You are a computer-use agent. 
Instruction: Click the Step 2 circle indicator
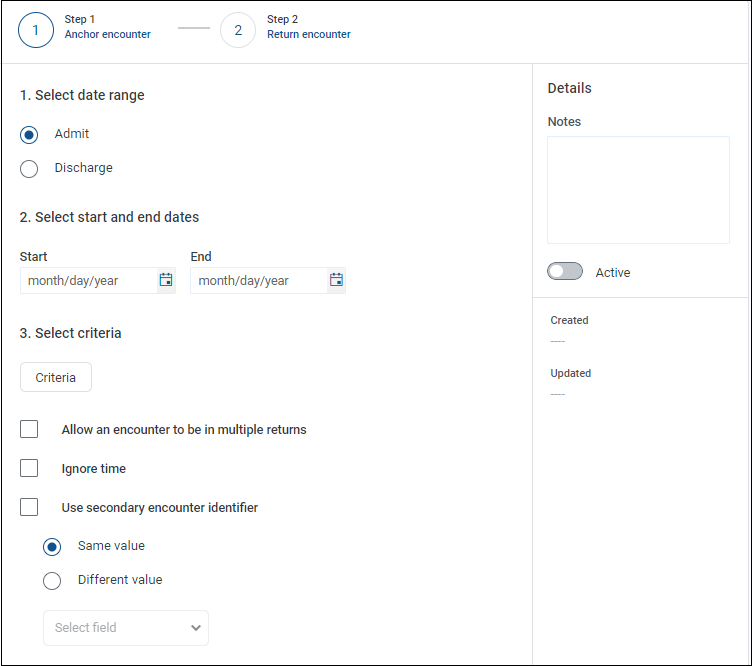coord(238,30)
